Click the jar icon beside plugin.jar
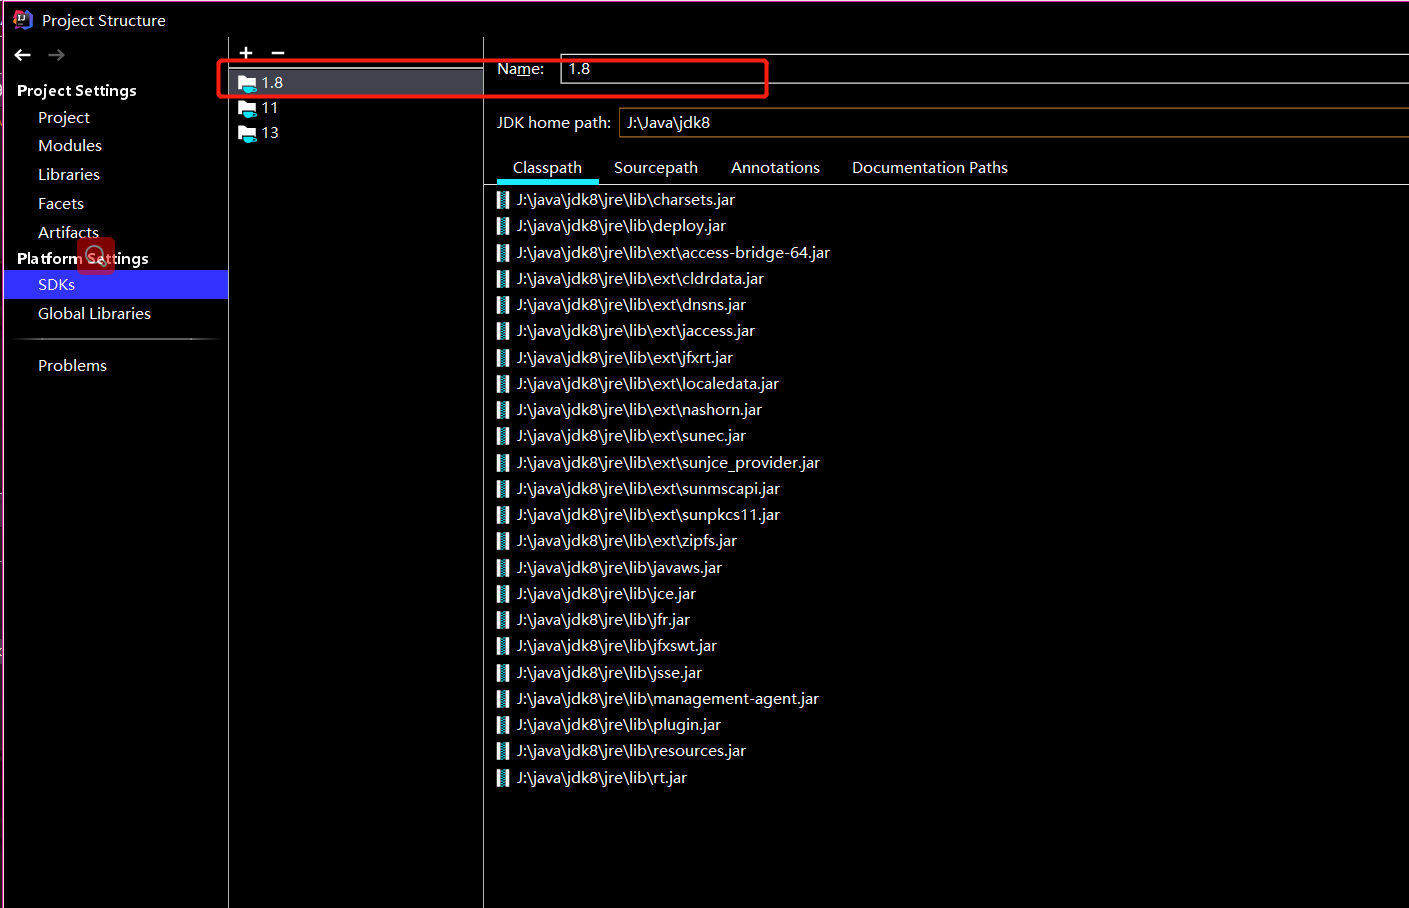The width and height of the screenshot is (1409, 908). (503, 725)
